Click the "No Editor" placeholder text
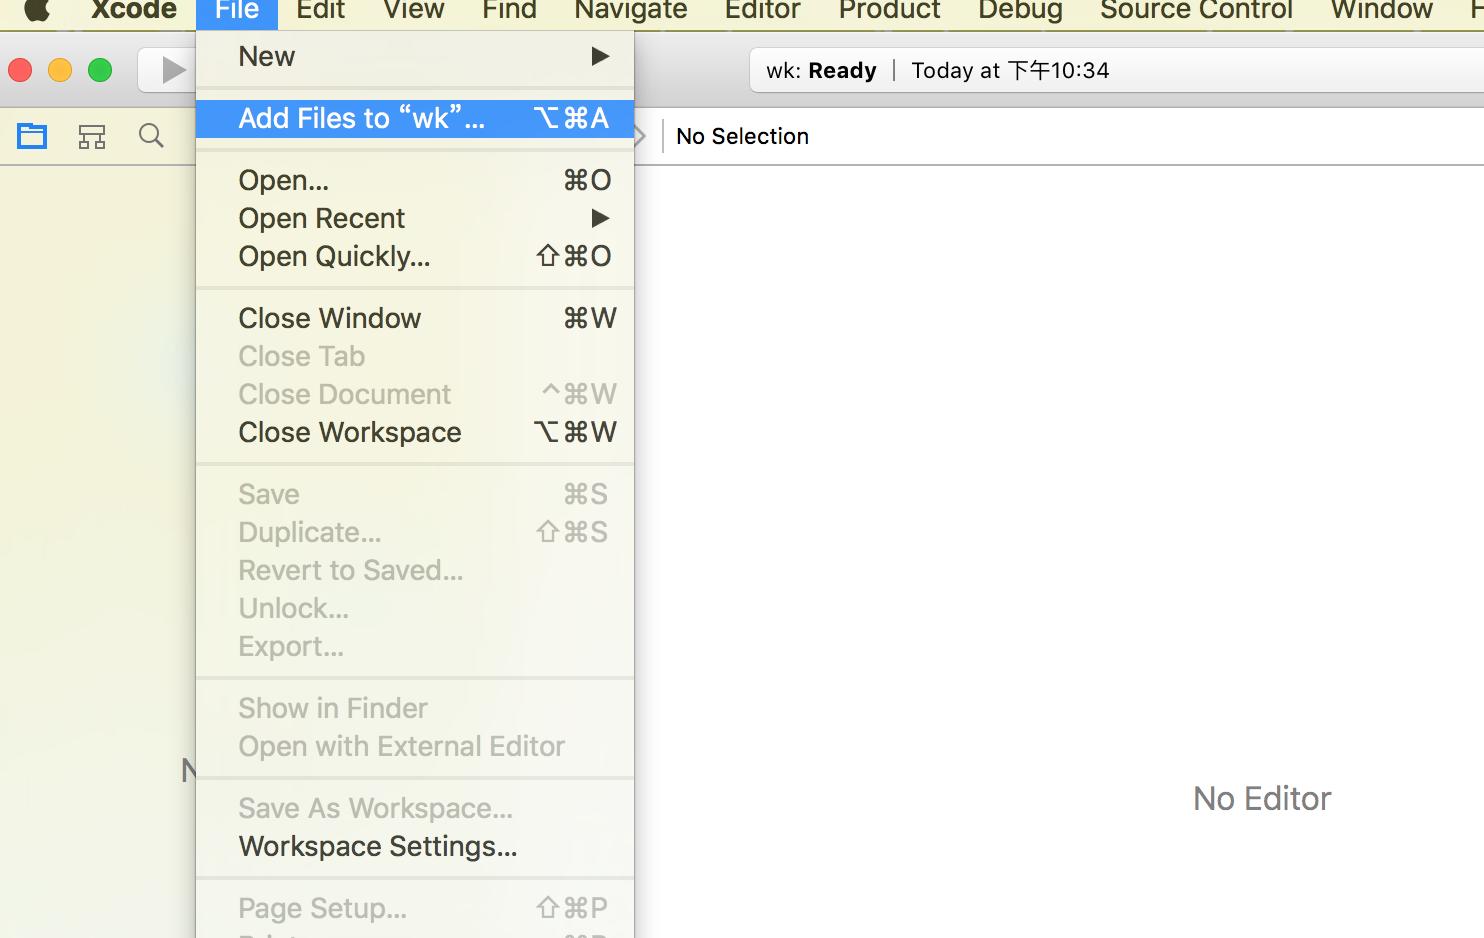Screen dimensions: 1484x938 pos(1262,798)
